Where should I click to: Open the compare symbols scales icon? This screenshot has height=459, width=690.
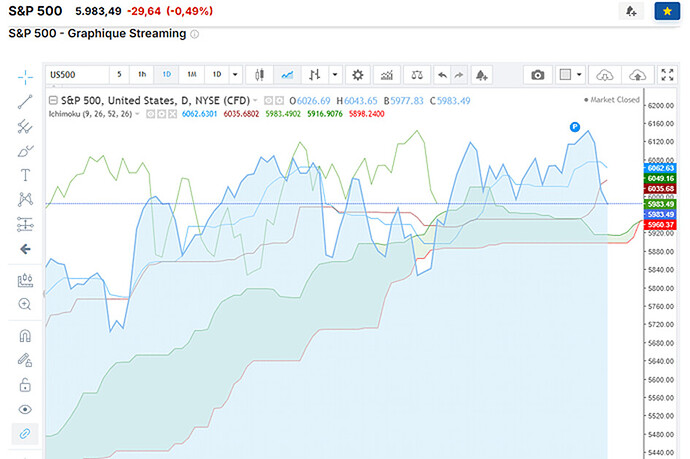pyautogui.click(x=417, y=75)
